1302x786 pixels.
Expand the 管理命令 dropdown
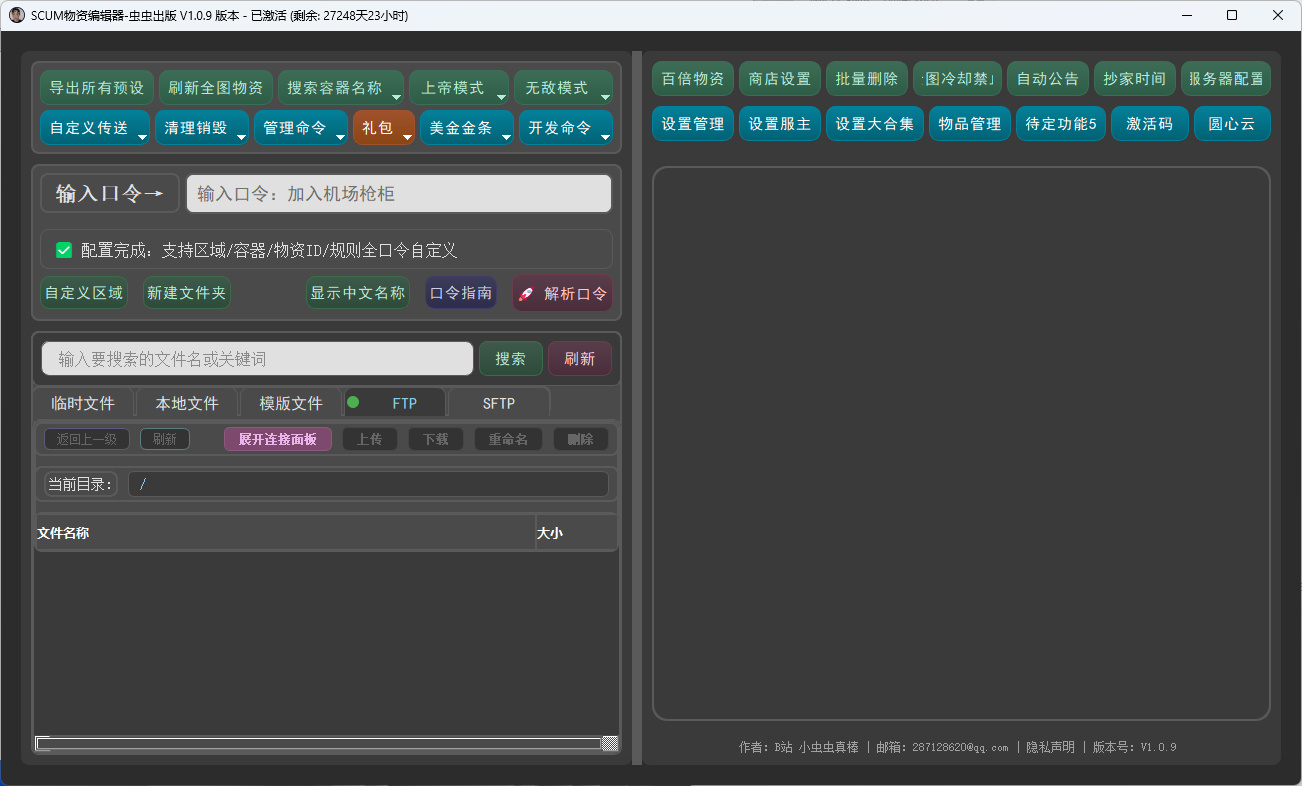pyautogui.click(x=300, y=128)
